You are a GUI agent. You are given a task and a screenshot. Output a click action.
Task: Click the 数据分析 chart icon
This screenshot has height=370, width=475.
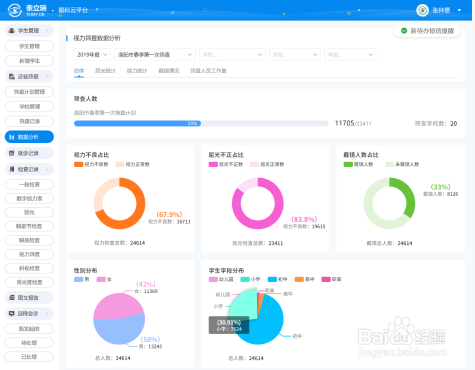[x=12, y=137]
